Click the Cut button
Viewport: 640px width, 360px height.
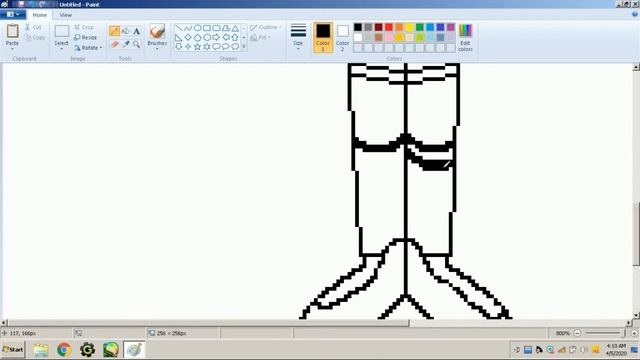coord(33,27)
